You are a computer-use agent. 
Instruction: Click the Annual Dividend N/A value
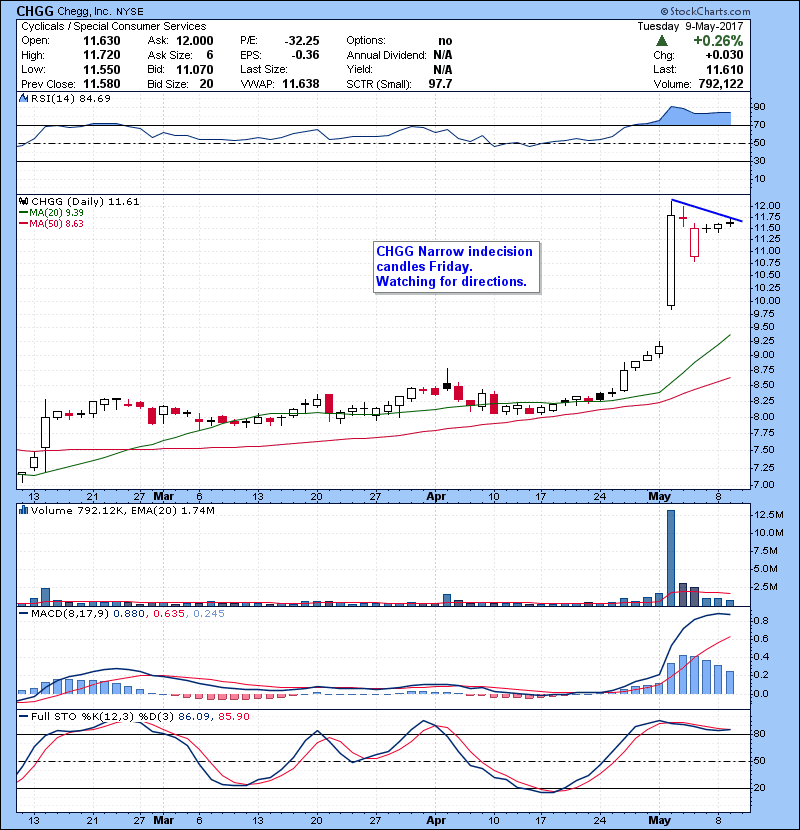[x=443, y=55]
